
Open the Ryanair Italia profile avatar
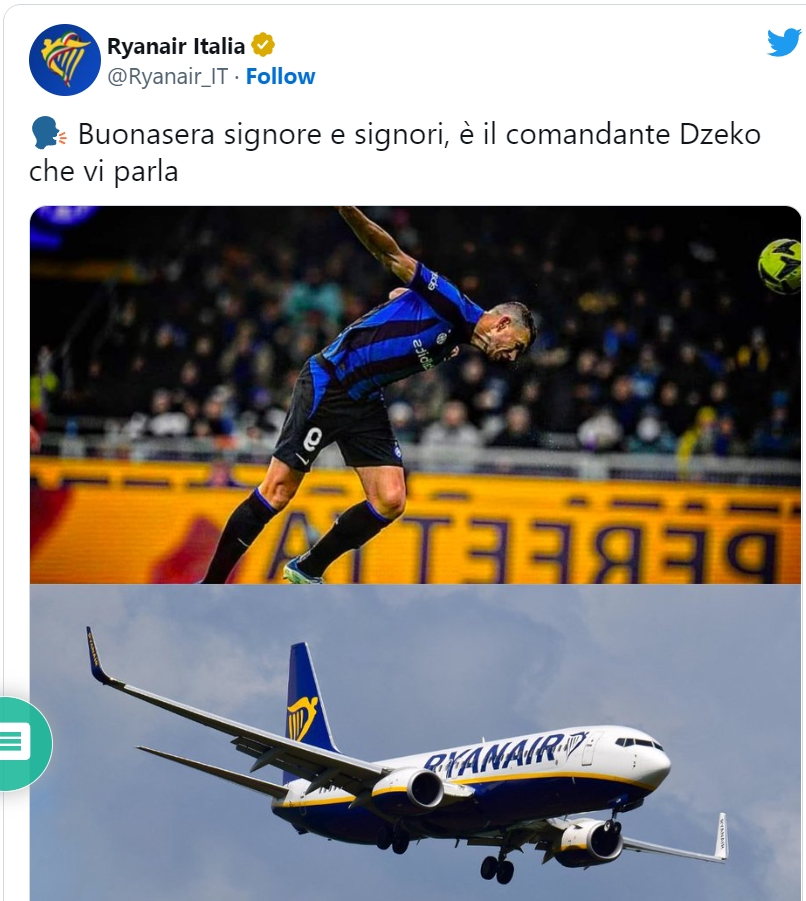[64, 60]
